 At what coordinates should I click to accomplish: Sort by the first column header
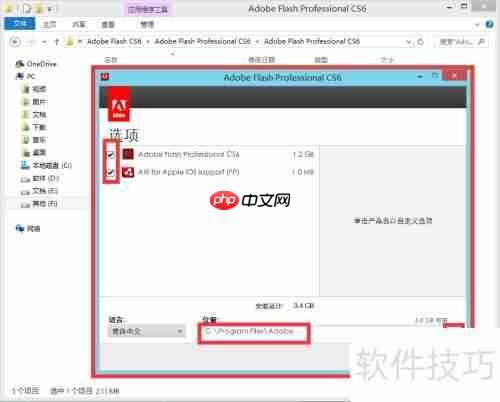111,60
